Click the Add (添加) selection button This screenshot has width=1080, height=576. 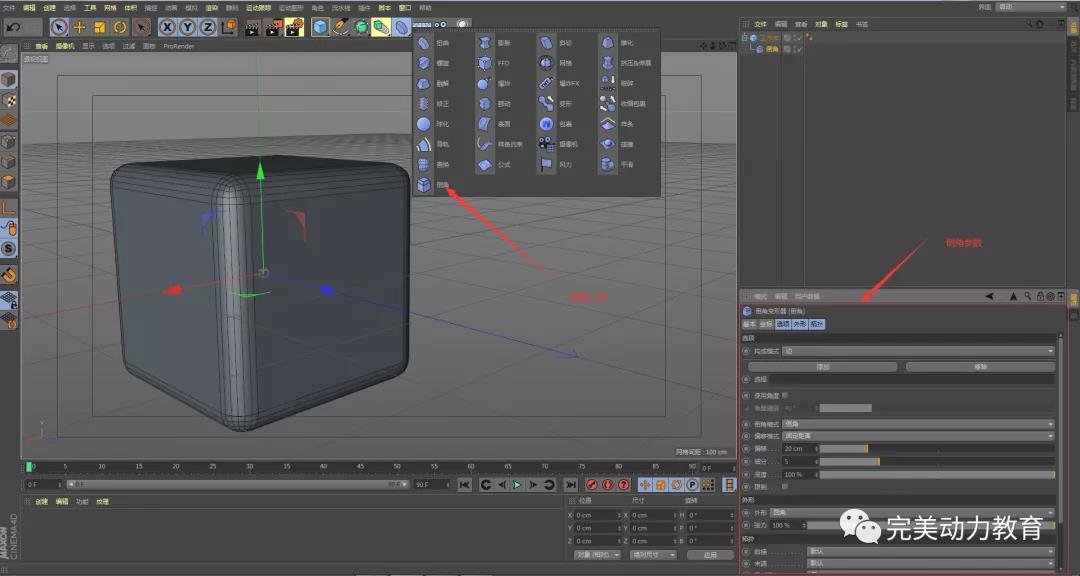(822, 367)
